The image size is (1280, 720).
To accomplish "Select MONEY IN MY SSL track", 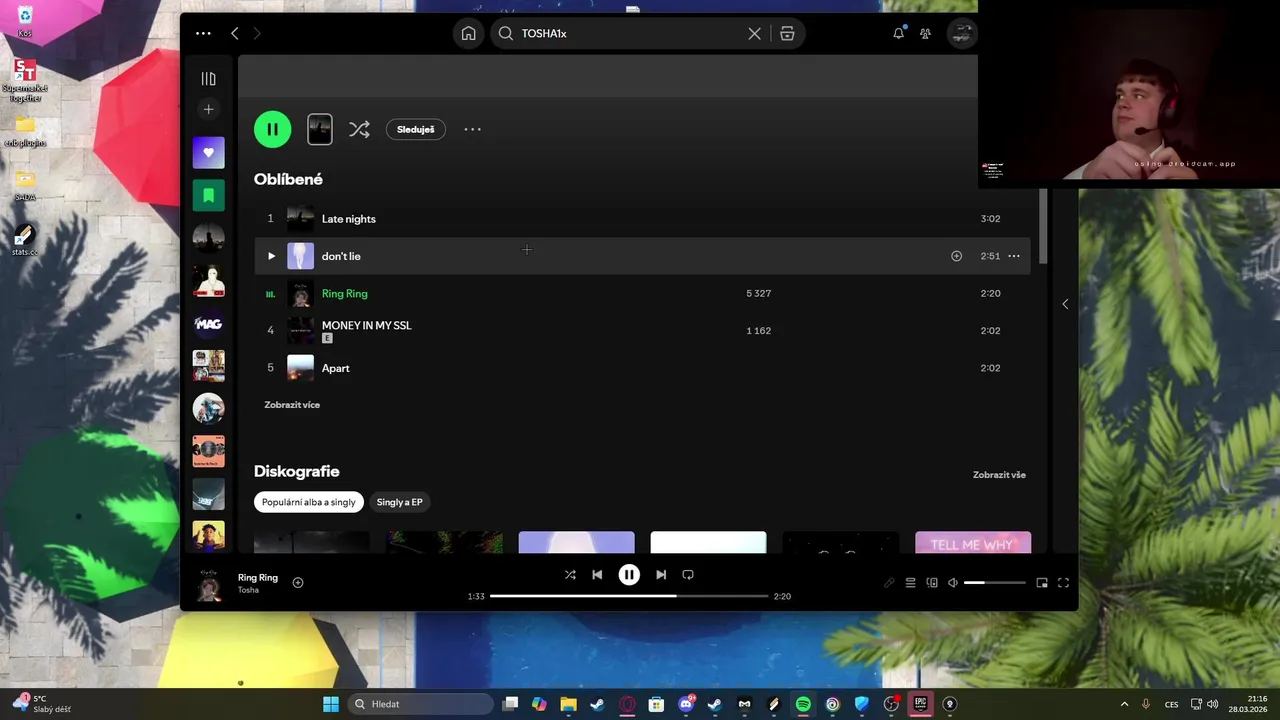I will [642, 330].
